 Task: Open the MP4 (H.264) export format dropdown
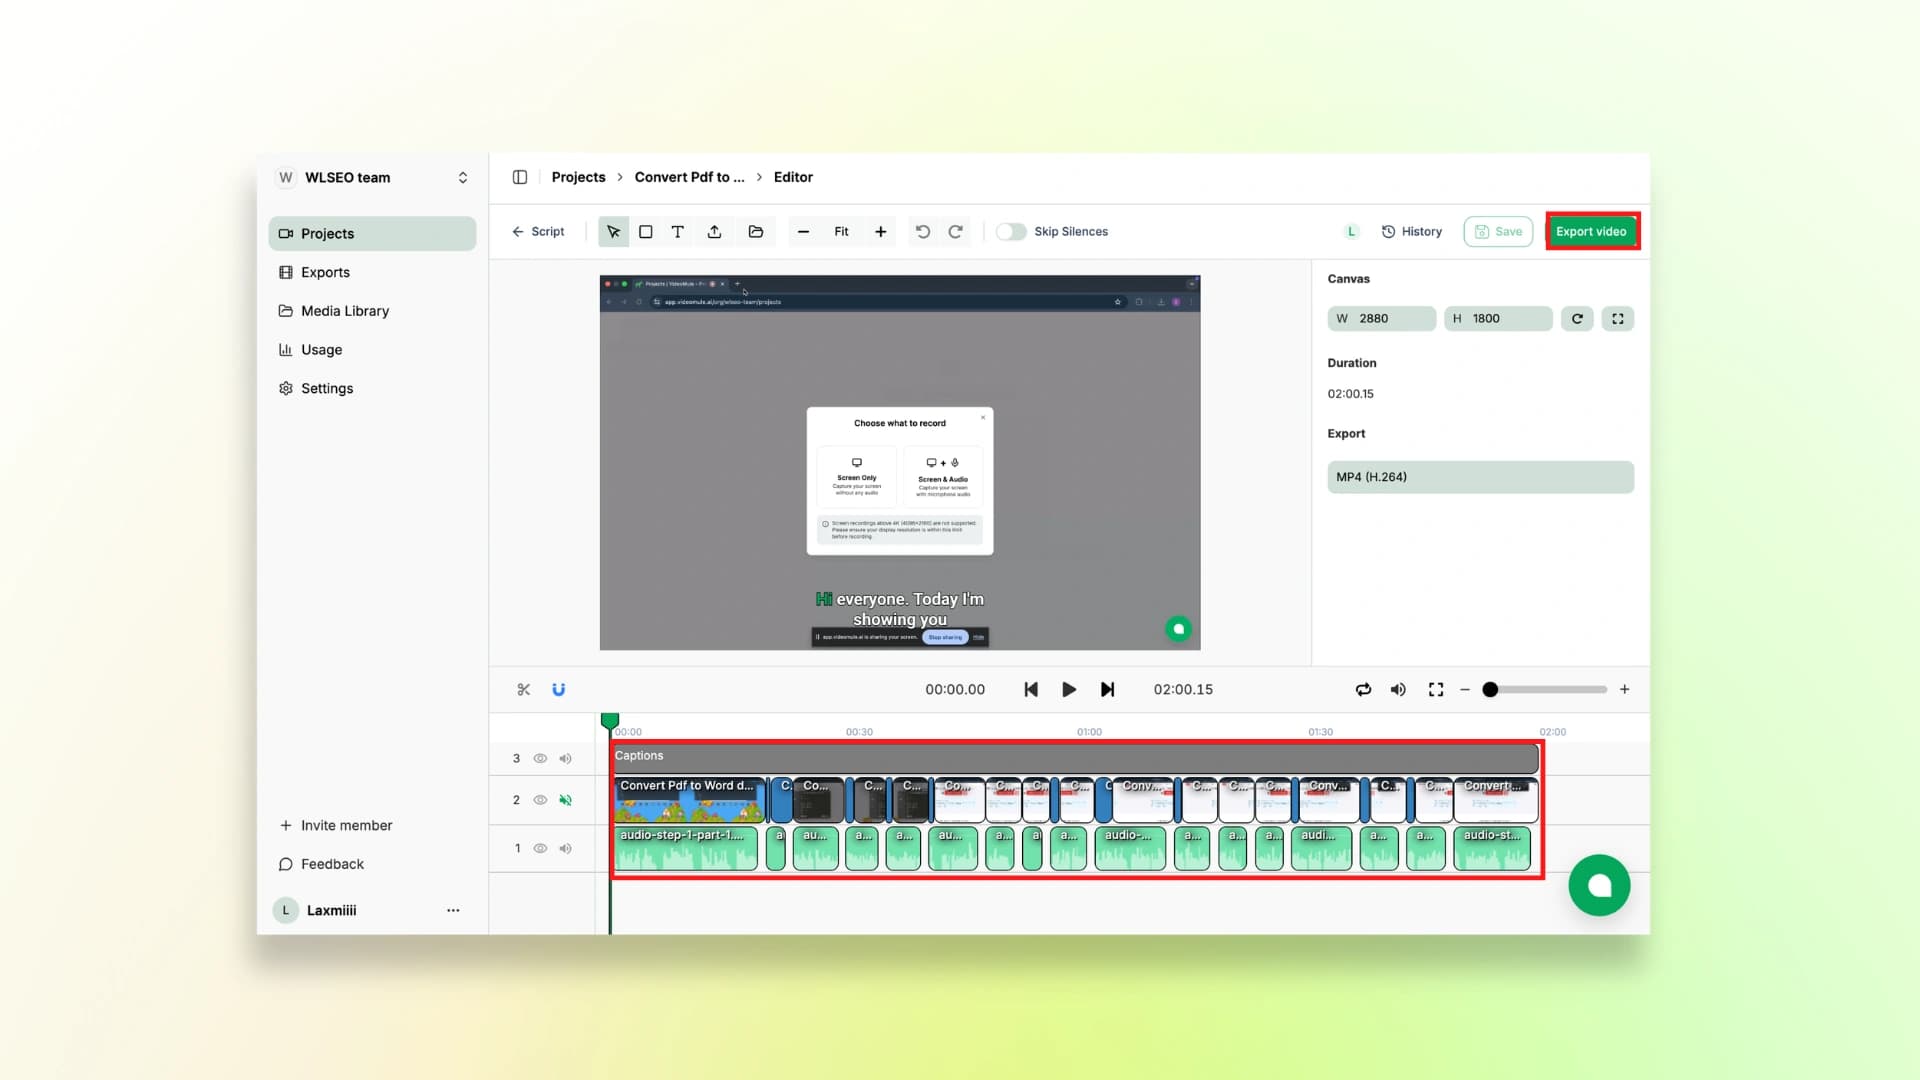point(1479,477)
